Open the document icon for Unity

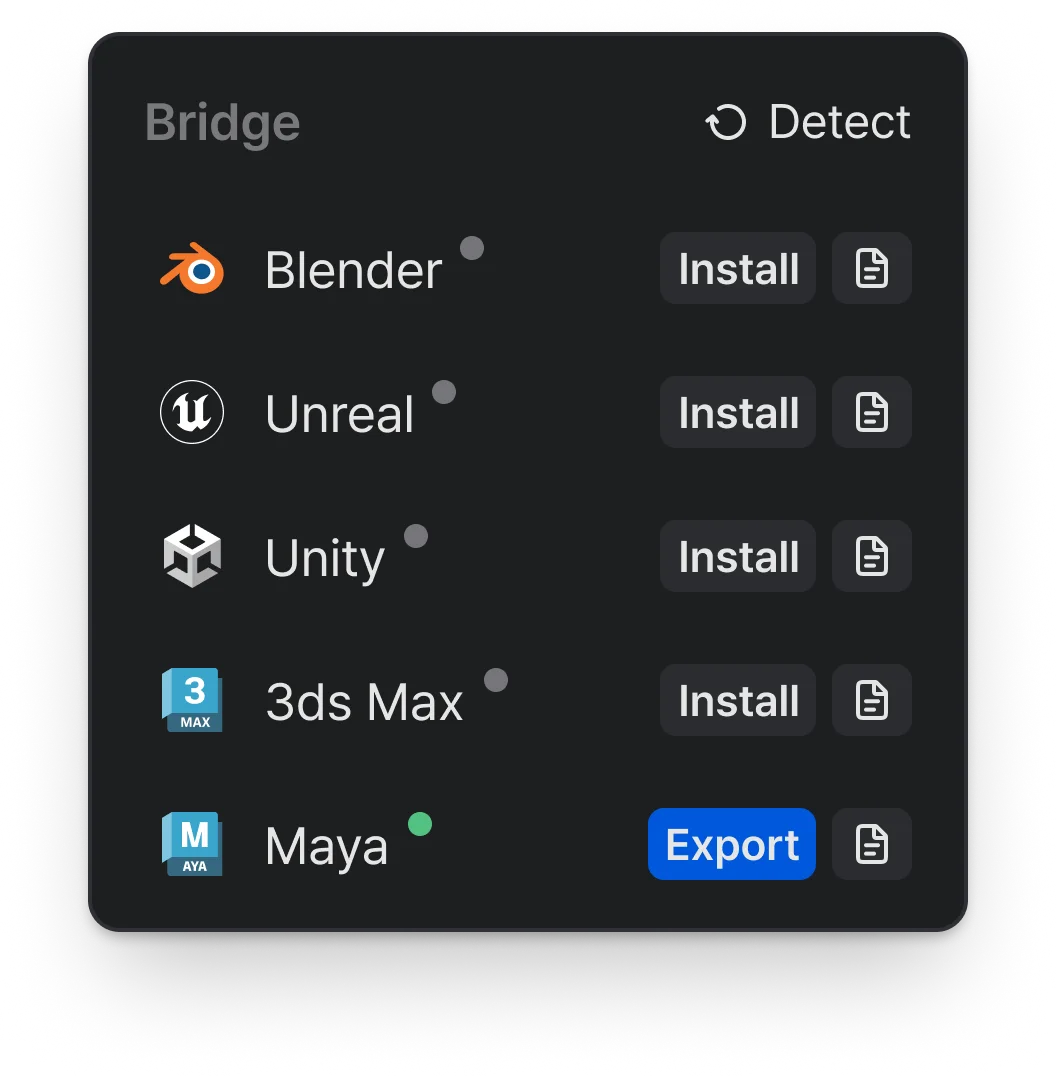tap(872, 556)
